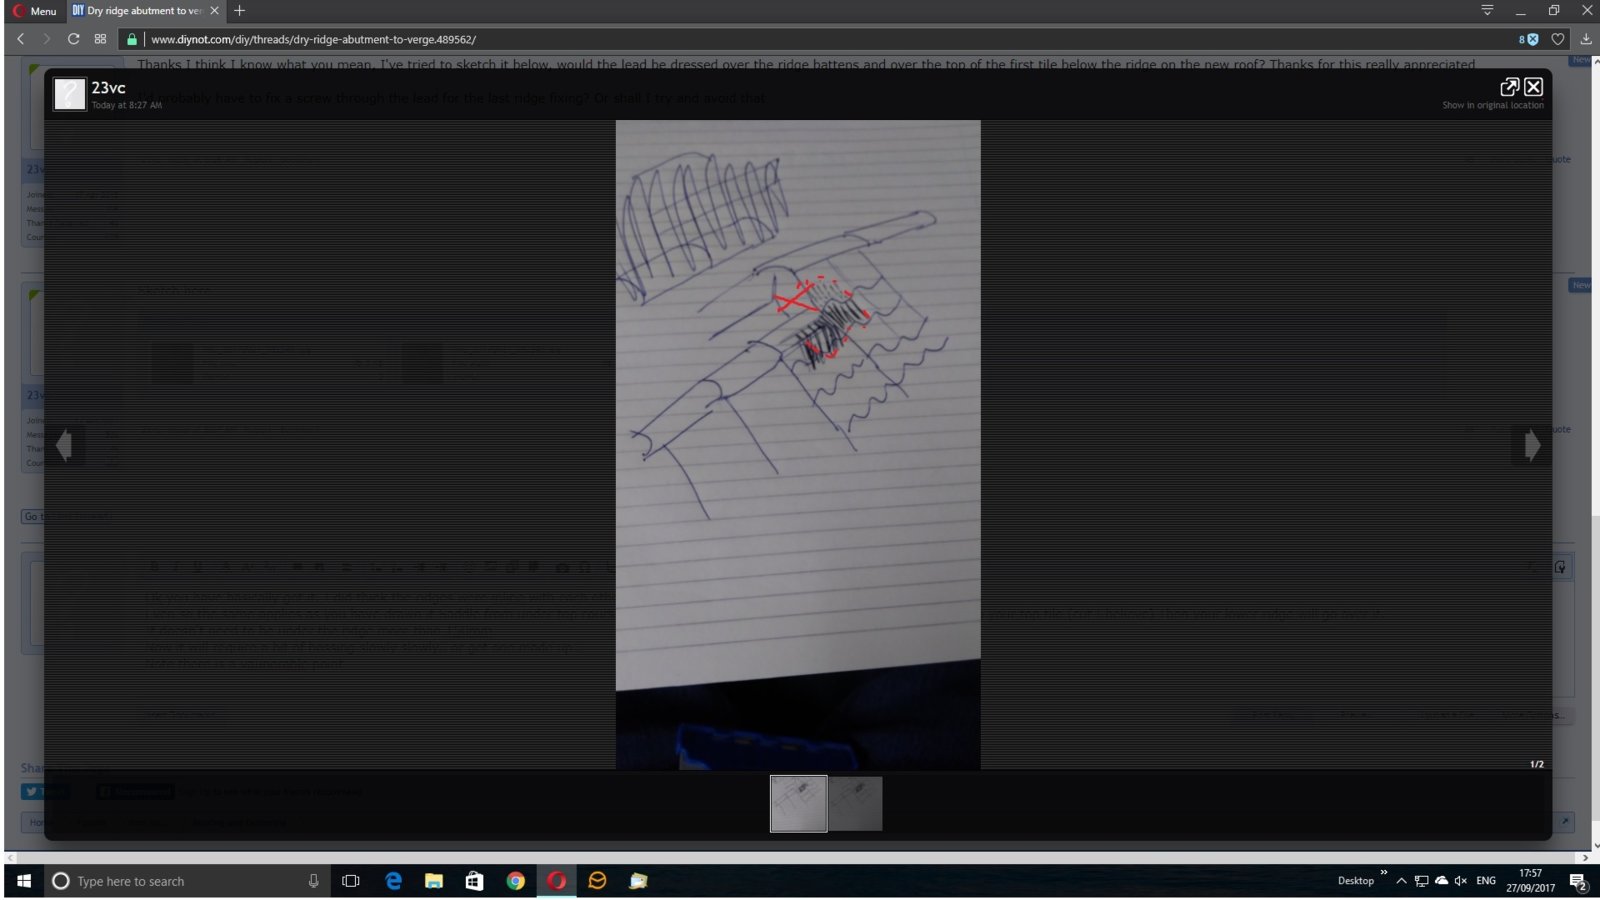This screenshot has width=1600, height=900.
Task: Open a new browser tab
Action: pyautogui.click(x=239, y=11)
